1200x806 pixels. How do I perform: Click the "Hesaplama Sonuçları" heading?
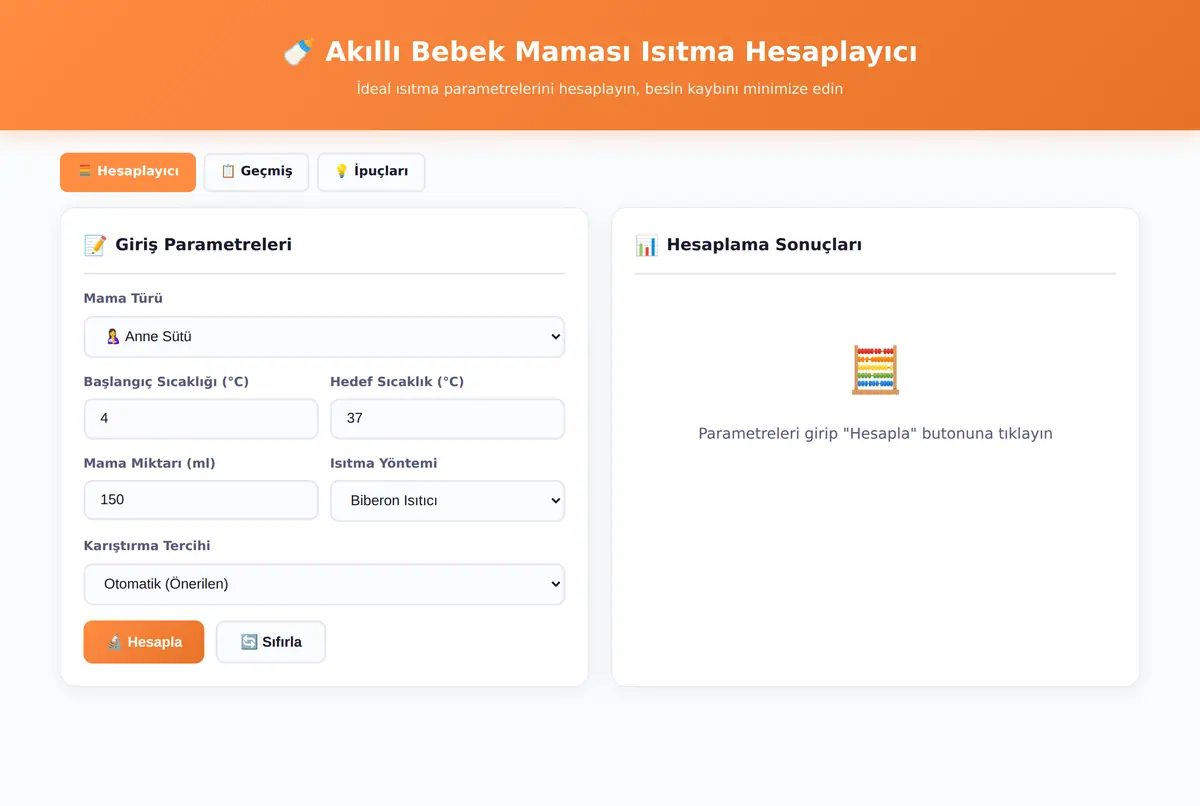coord(764,245)
